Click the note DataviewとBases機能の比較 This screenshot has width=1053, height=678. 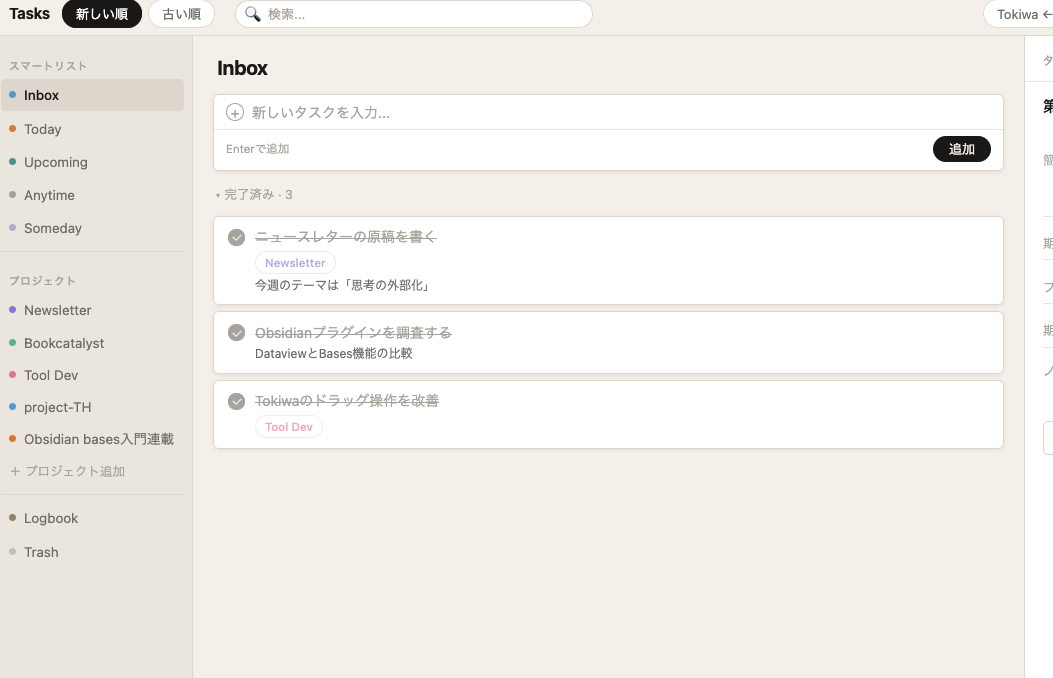[x=334, y=354]
